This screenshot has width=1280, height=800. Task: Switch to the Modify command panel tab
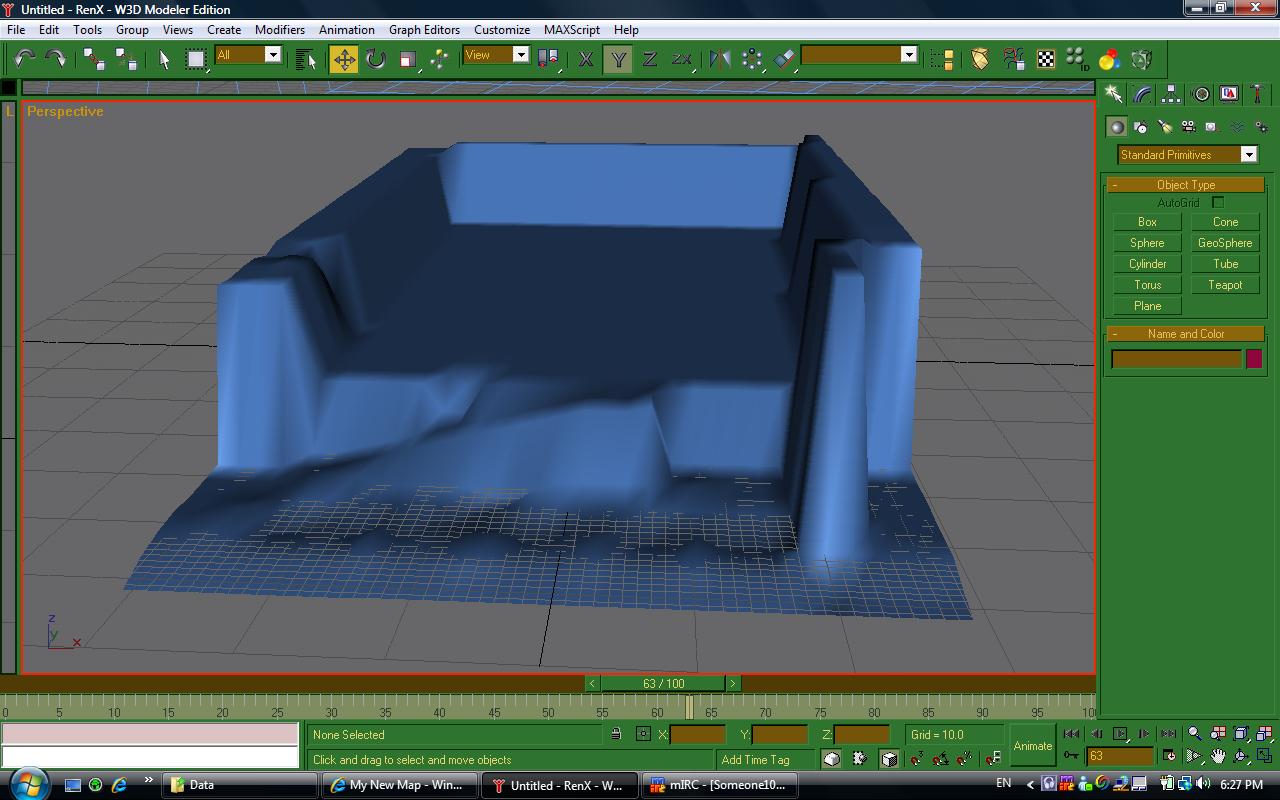pyautogui.click(x=1142, y=94)
